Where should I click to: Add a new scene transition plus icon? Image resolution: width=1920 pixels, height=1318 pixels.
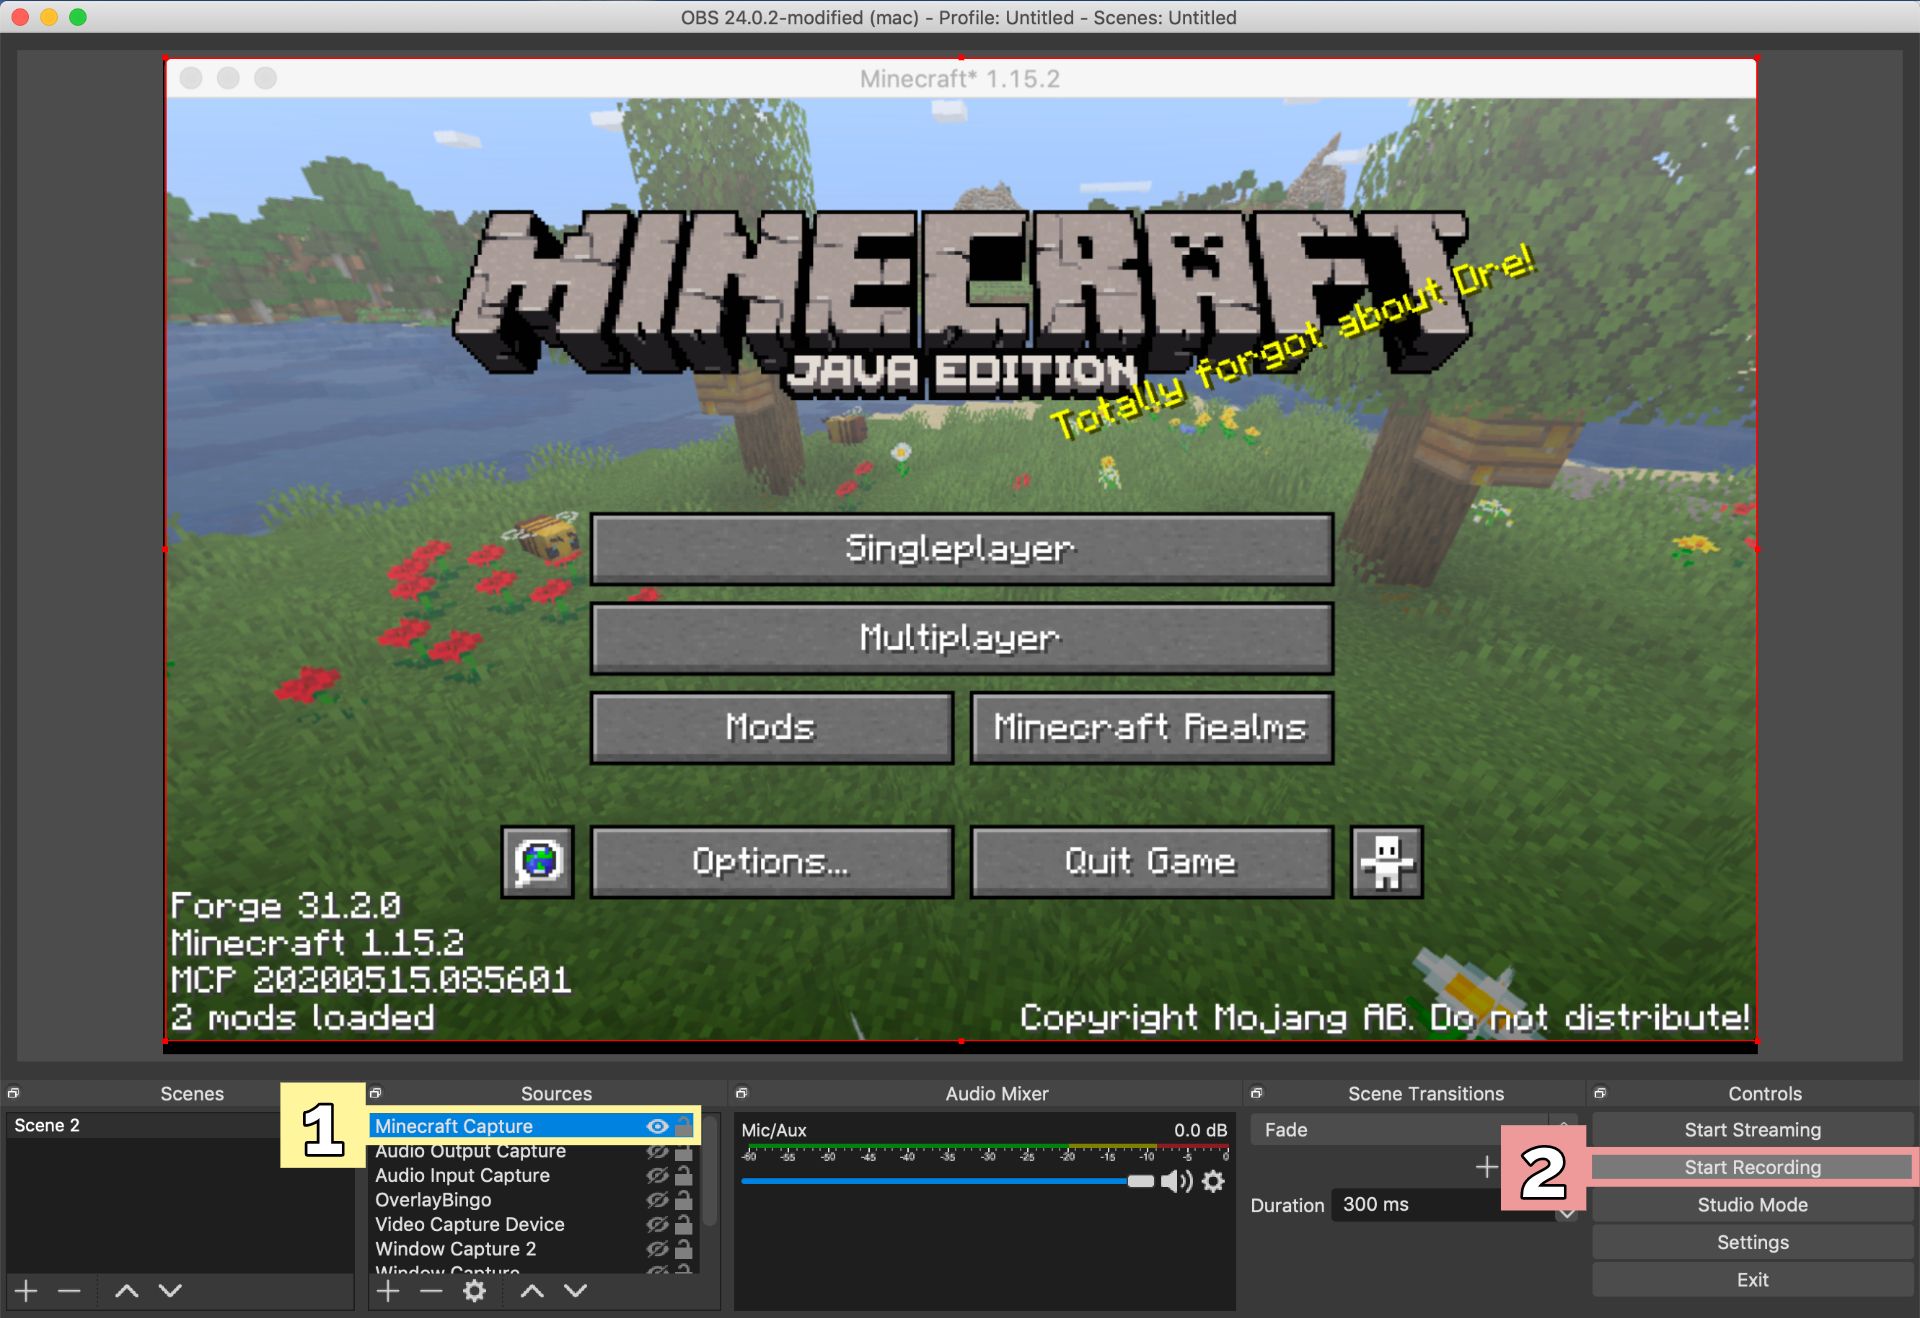coord(1486,1167)
